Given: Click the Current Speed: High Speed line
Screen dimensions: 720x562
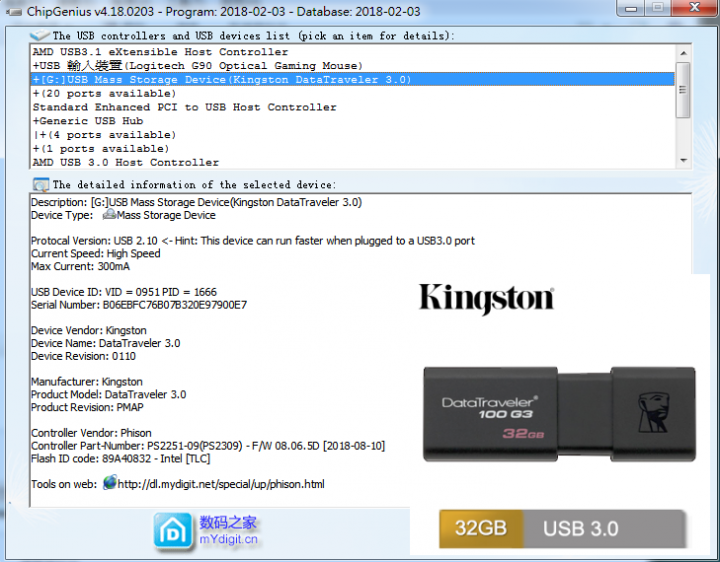Looking at the screenshot, I should tap(96, 253).
